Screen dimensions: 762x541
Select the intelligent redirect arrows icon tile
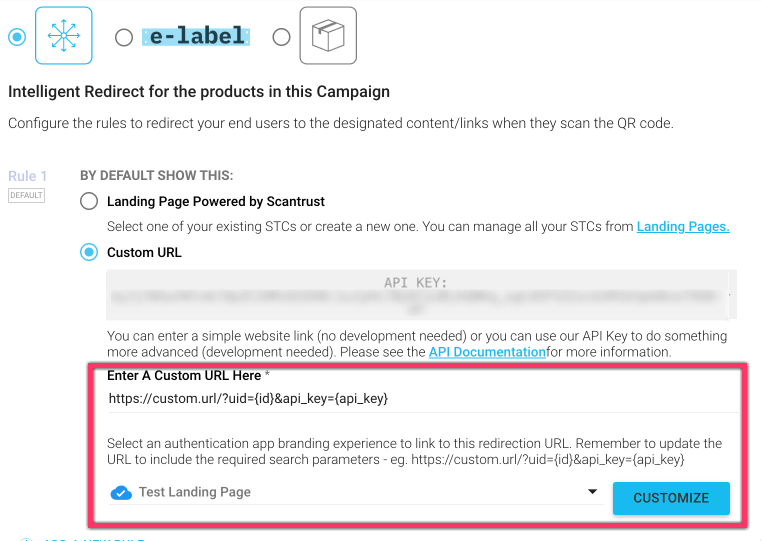click(64, 35)
